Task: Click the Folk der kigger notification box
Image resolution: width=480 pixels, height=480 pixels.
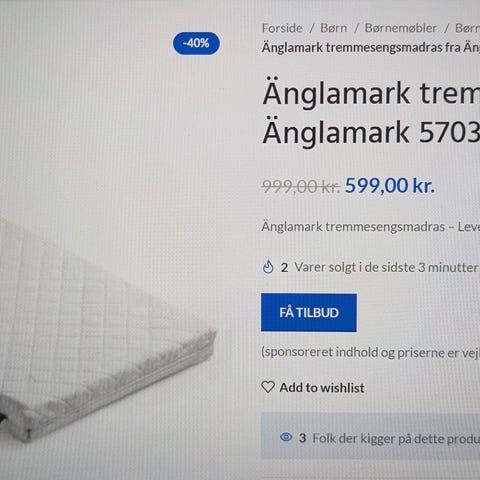Action: pos(371,436)
